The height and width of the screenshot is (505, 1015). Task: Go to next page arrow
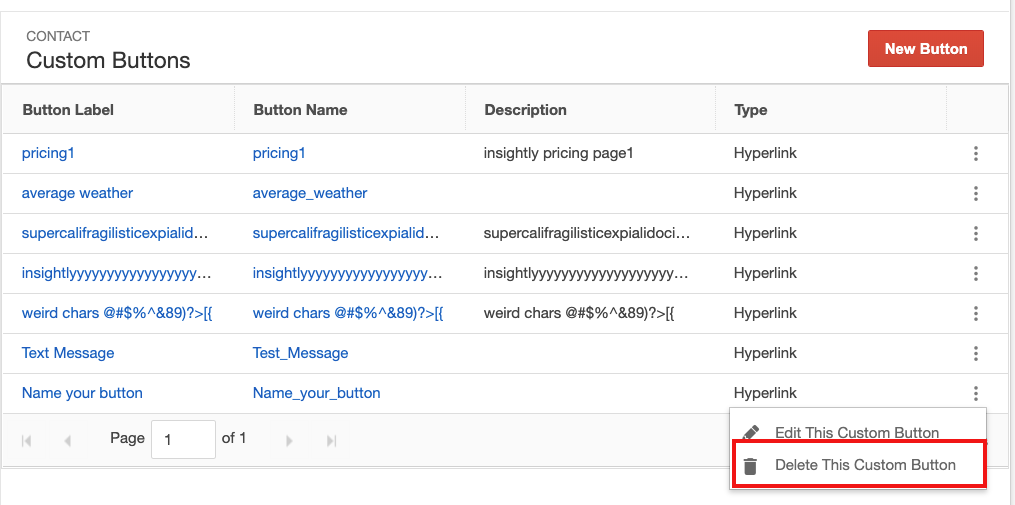tap(289, 441)
